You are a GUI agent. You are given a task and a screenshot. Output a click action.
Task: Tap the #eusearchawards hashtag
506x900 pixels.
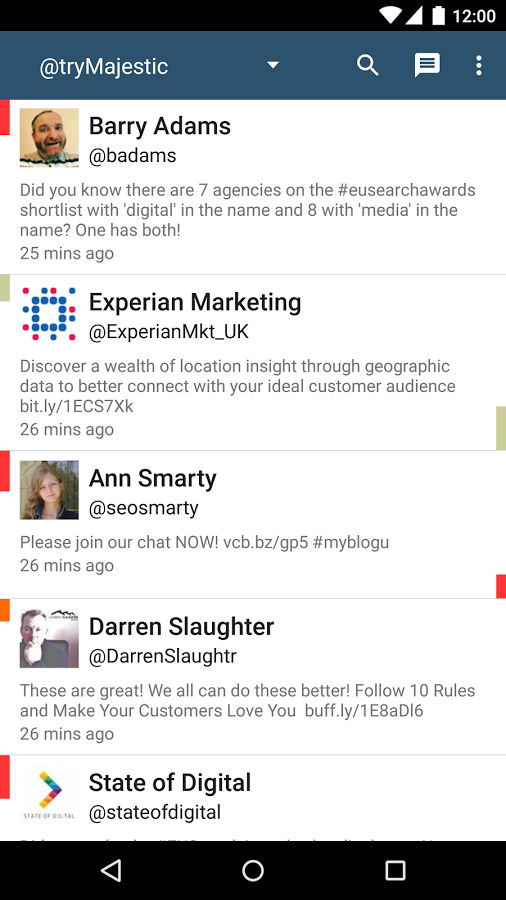[393, 190]
